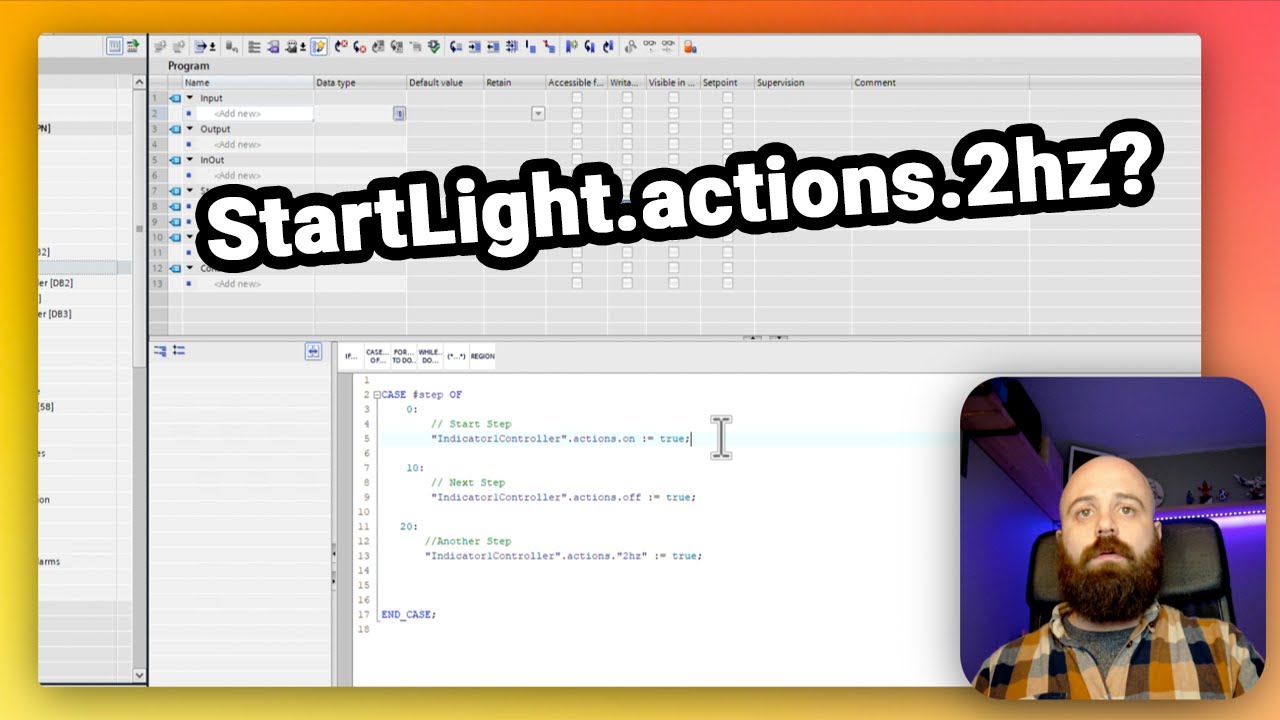Click the first flag bookmark toolbar icon
Image resolution: width=1280 pixels, height=720 pixels.
point(572,46)
